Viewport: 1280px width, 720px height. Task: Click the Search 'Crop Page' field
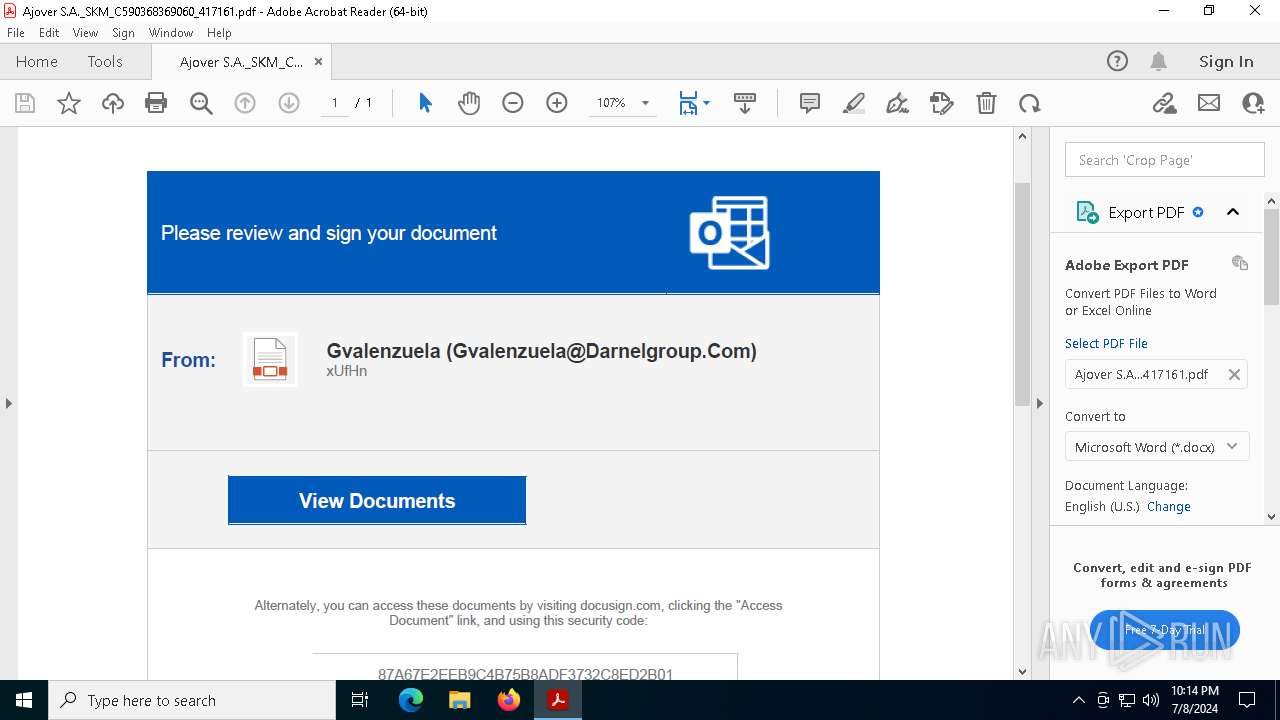[1165, 160]
